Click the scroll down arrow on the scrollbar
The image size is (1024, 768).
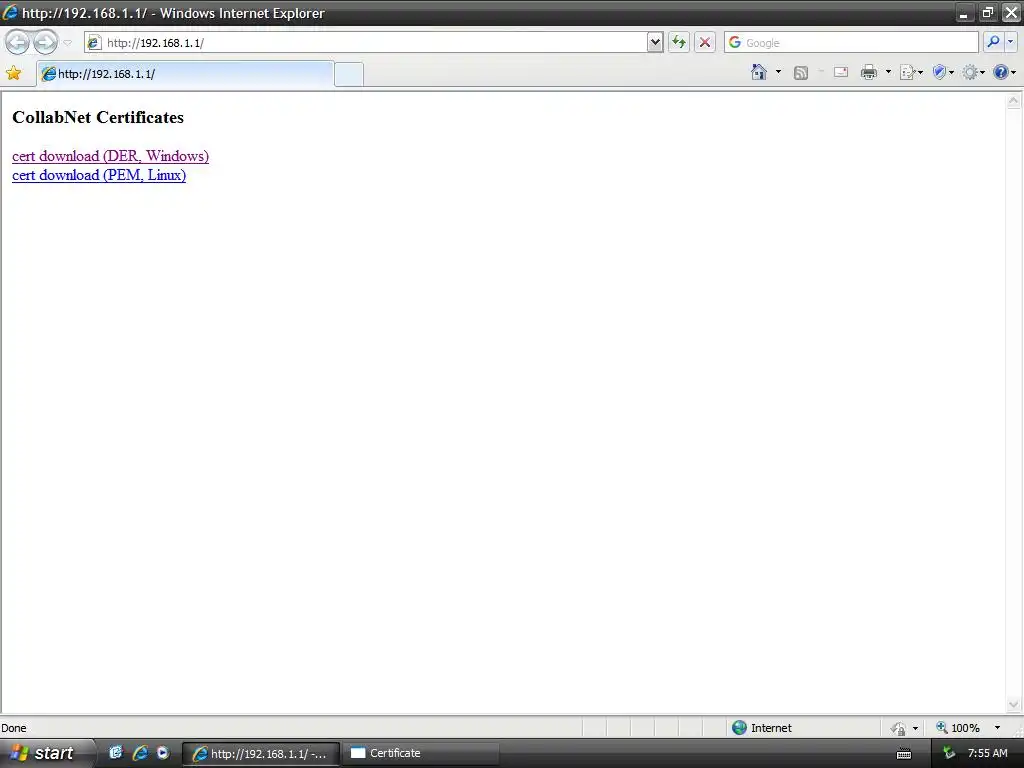pyautogui.click(x=1014, y=704)
